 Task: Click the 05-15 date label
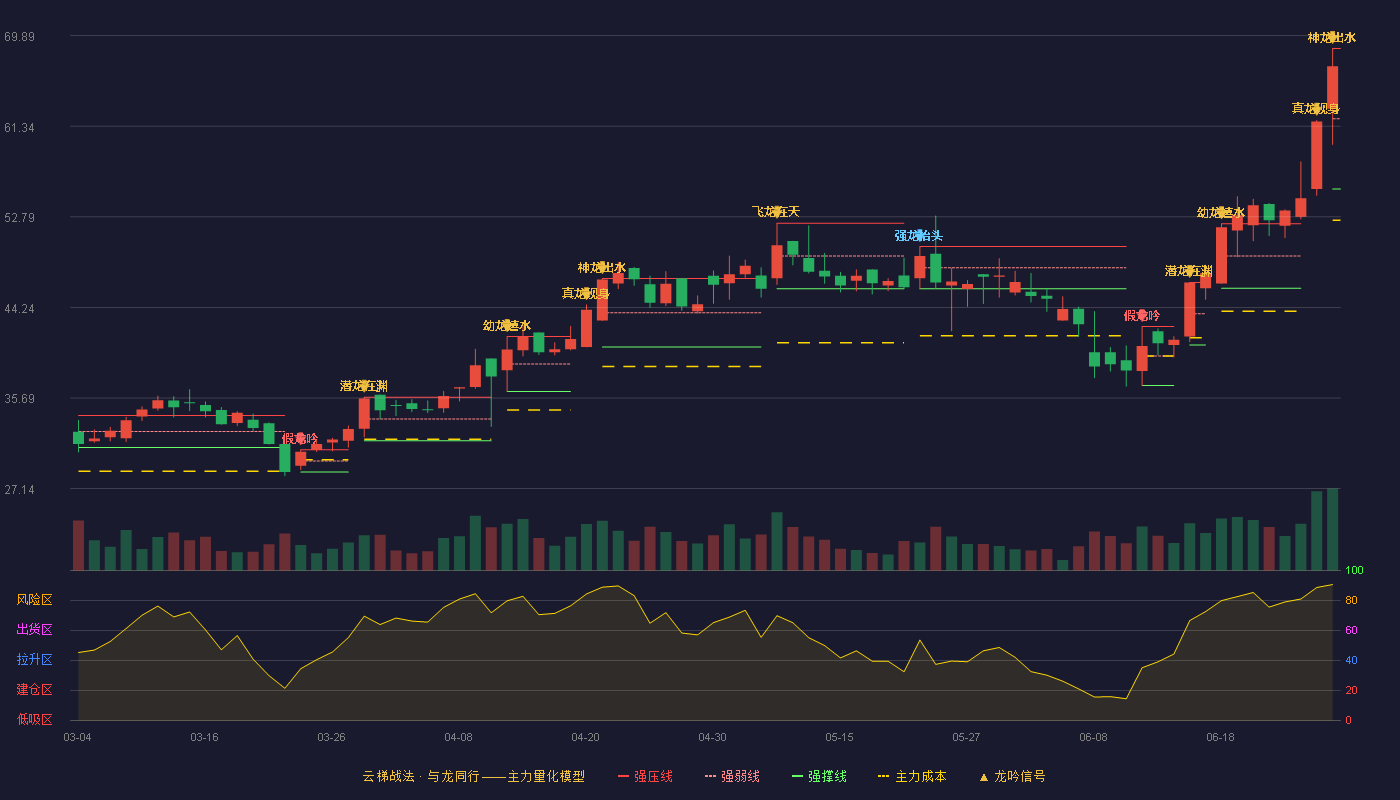[839, 737]
